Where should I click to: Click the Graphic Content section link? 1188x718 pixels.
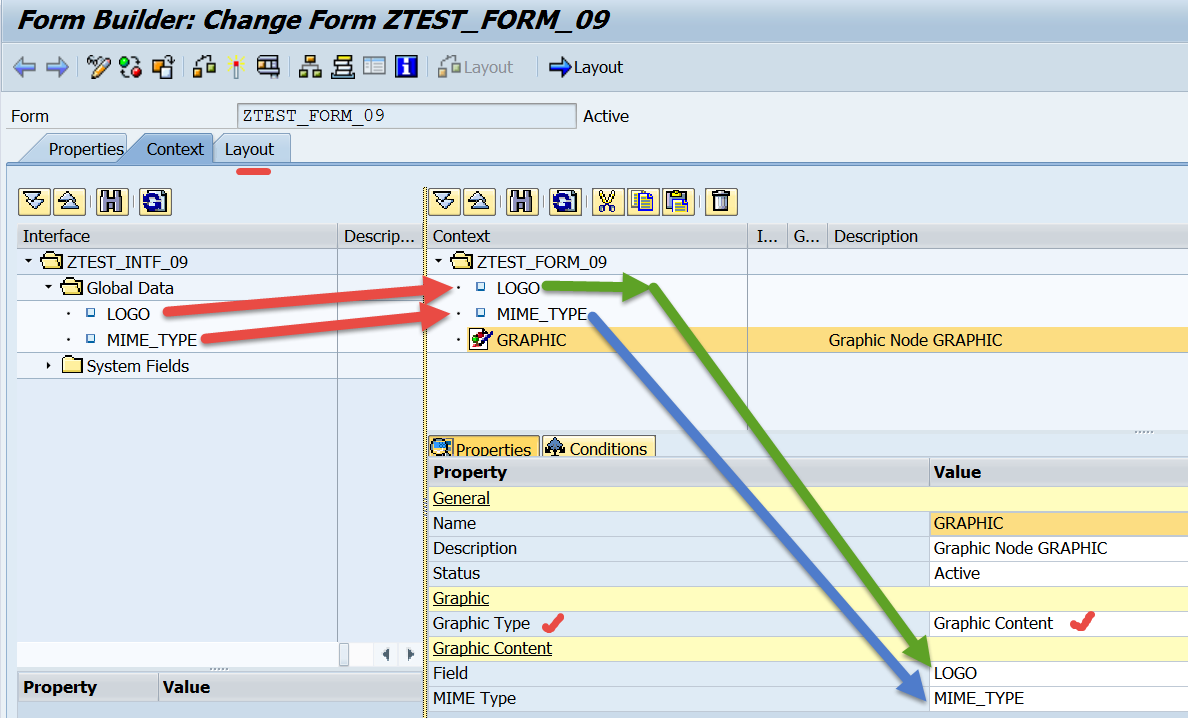pyautogui.click(x=491, y=648)
